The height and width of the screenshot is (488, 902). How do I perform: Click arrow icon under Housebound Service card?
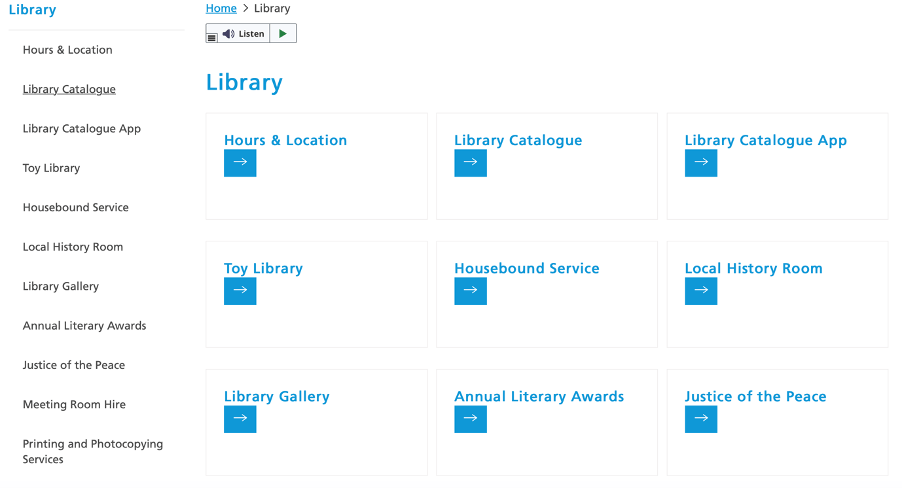click(x=471, y=291)
